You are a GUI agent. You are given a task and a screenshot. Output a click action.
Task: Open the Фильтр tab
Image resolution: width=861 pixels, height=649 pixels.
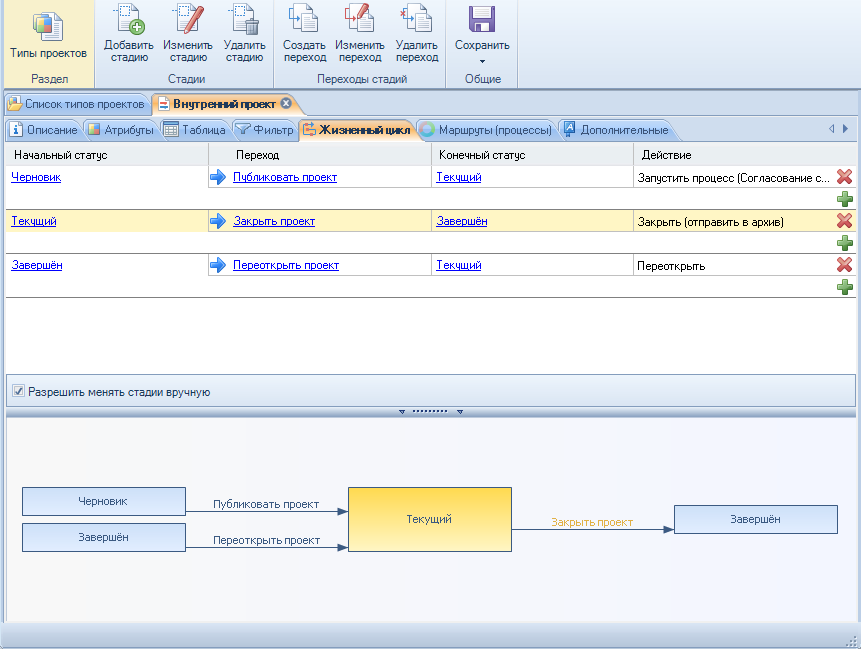(265, 130)
